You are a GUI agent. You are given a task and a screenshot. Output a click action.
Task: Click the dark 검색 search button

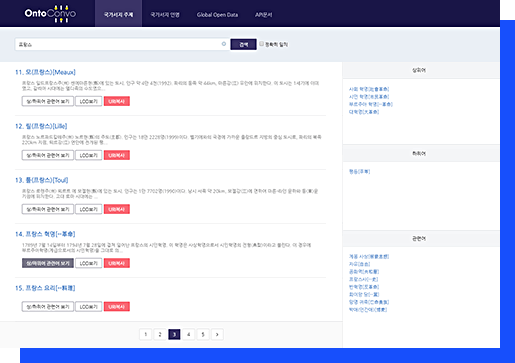click(243, 44)
